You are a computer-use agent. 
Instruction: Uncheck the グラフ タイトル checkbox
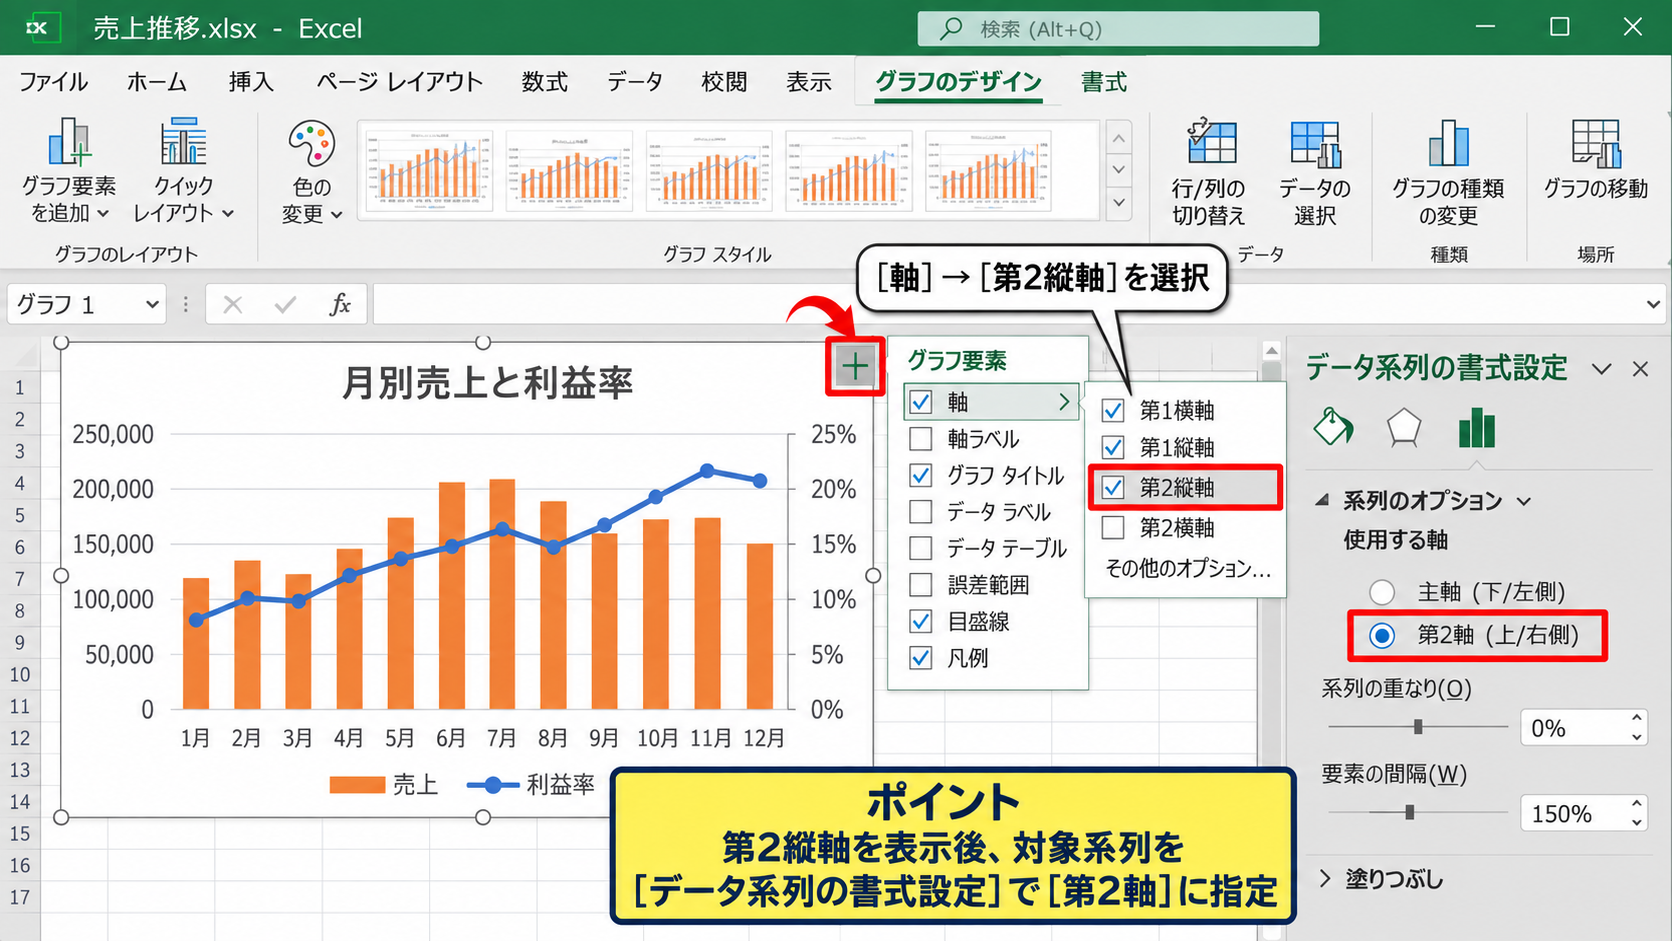[921, 476]
